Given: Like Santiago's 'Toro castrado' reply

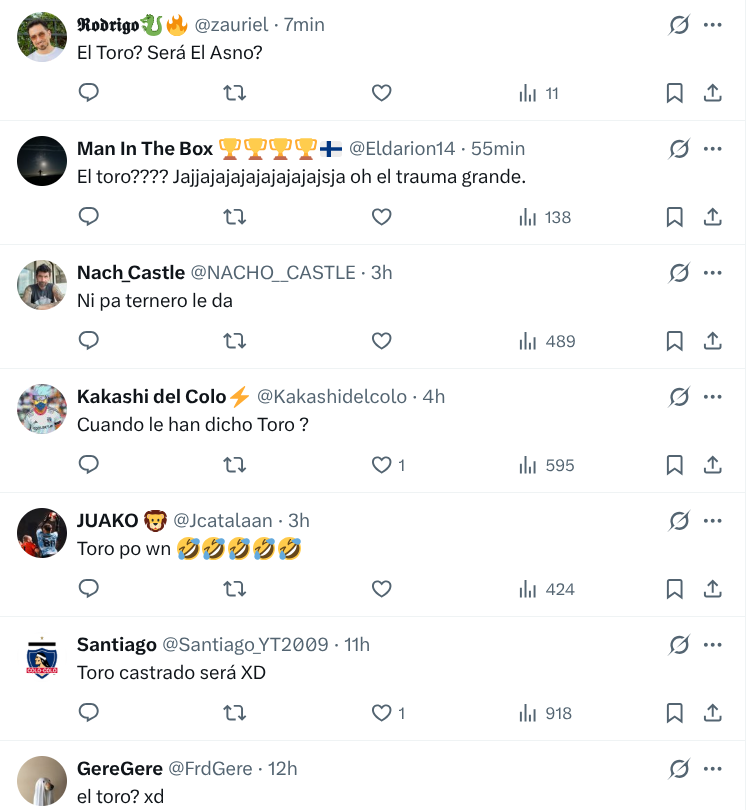Looking at the screenshot, I should [381, 713].
